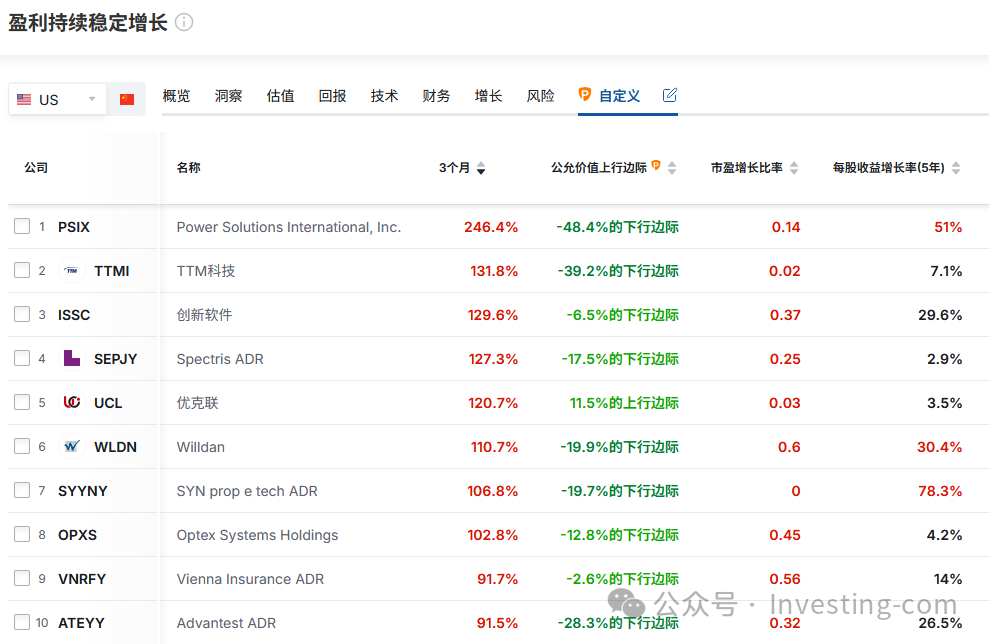Check the PSIX row checkbox
989x644 pixels.
[x=22, y=227]
